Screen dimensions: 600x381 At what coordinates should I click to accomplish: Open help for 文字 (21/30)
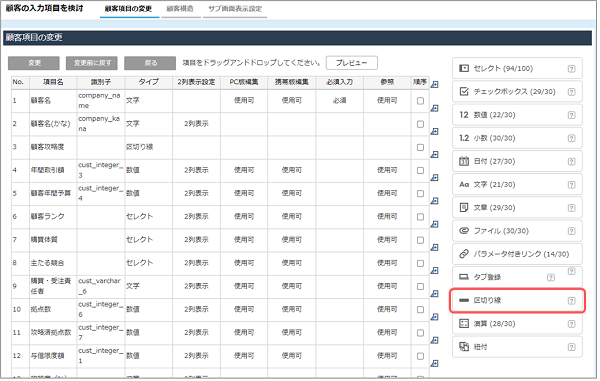pyautogui.click(x=571, y=185)
